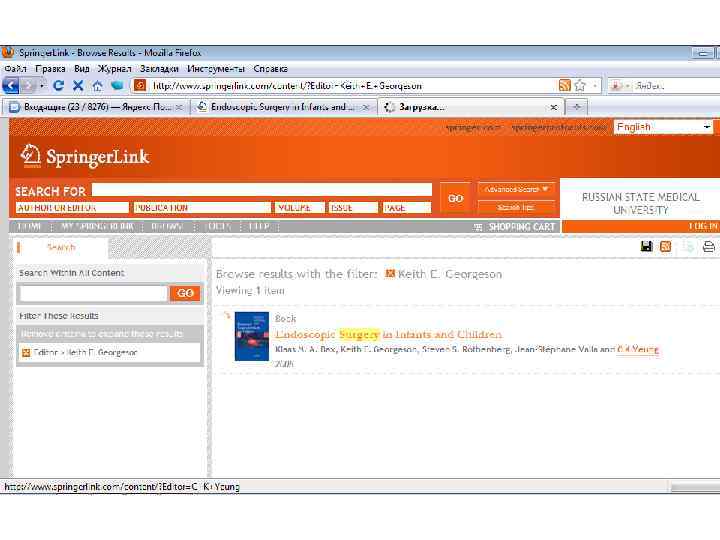Click the Search Within All Content field
This screenshot has height=540, width=720.
(x=94, y=293)
